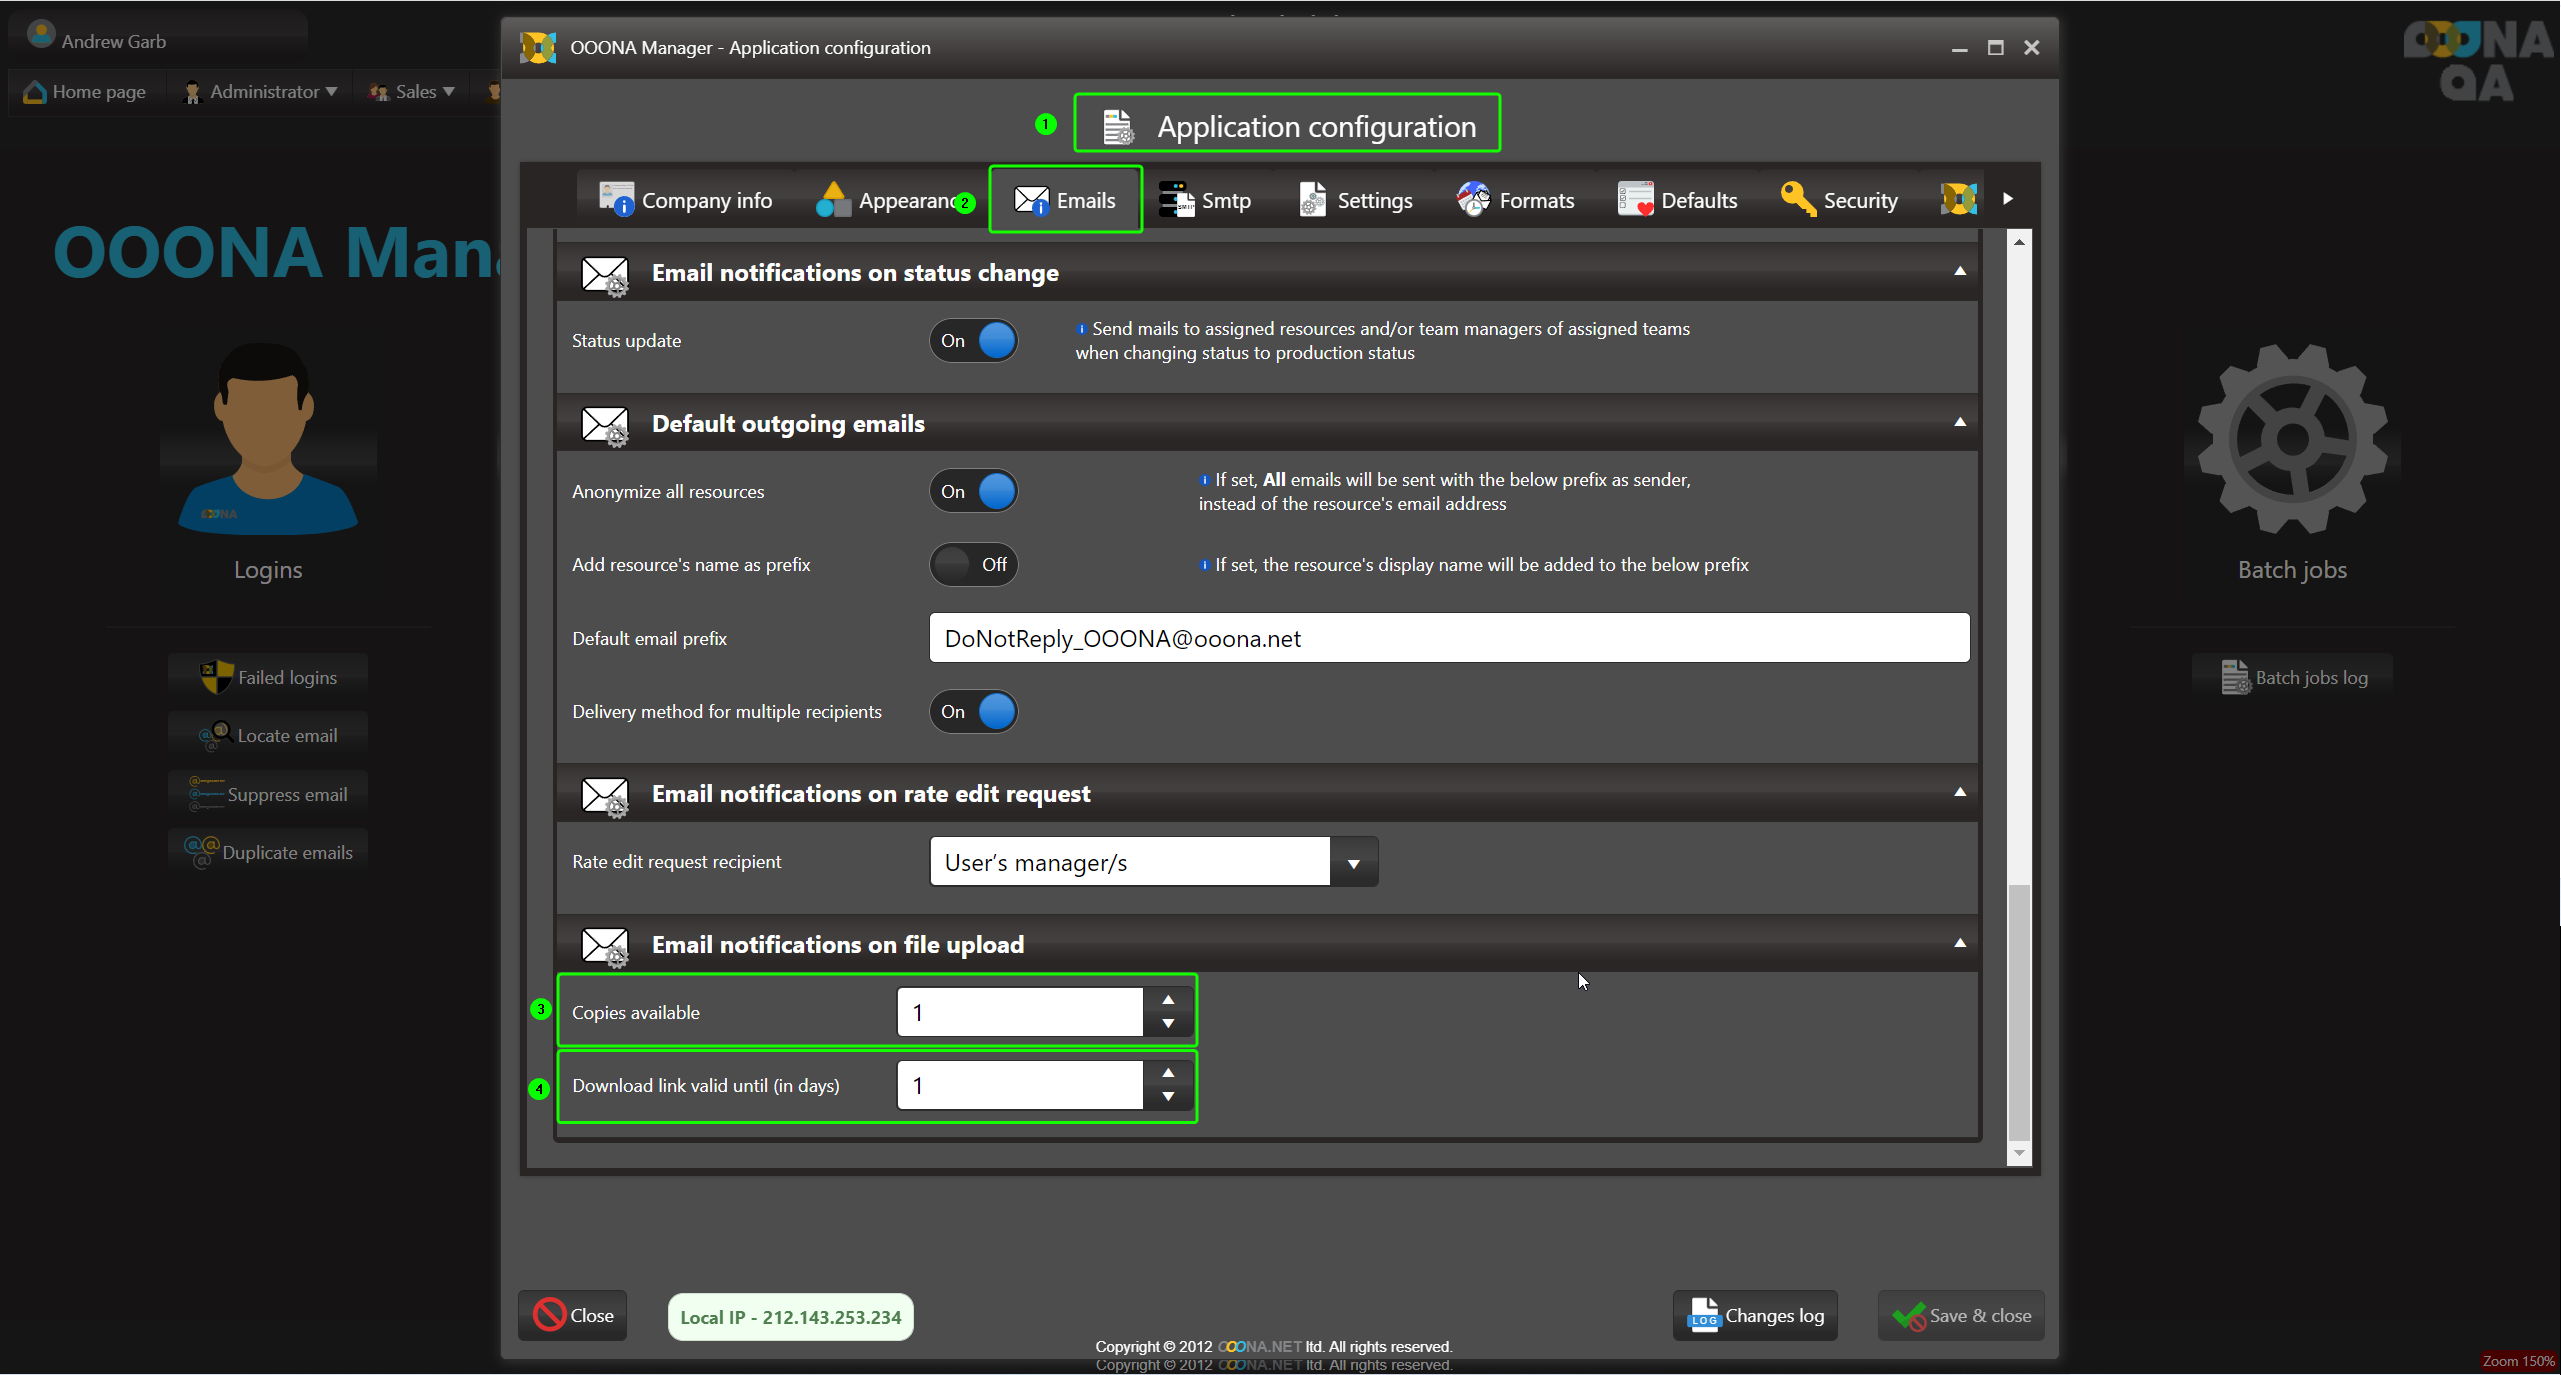Enable Add resource's name as prefix
This screenshot has width=2561, height=1375.
pyautogui.click(x=973, y=565)
